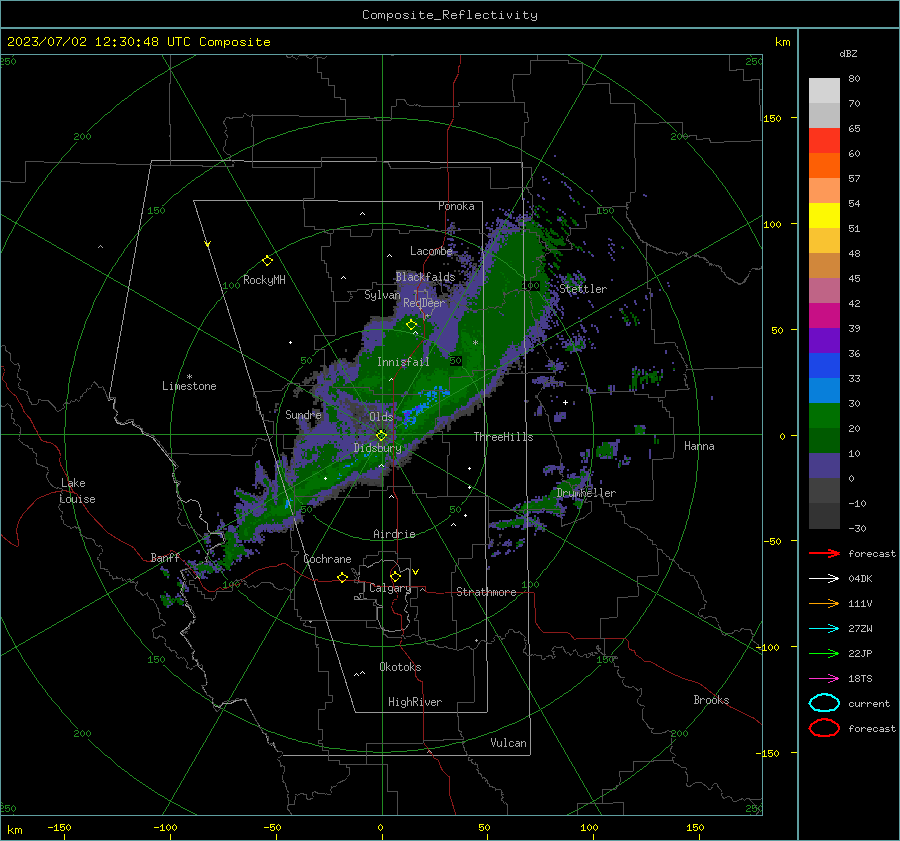This screenshot has width=900, height=841.
Task: Click the Calgary city label
Action: (x=390, y=588)
